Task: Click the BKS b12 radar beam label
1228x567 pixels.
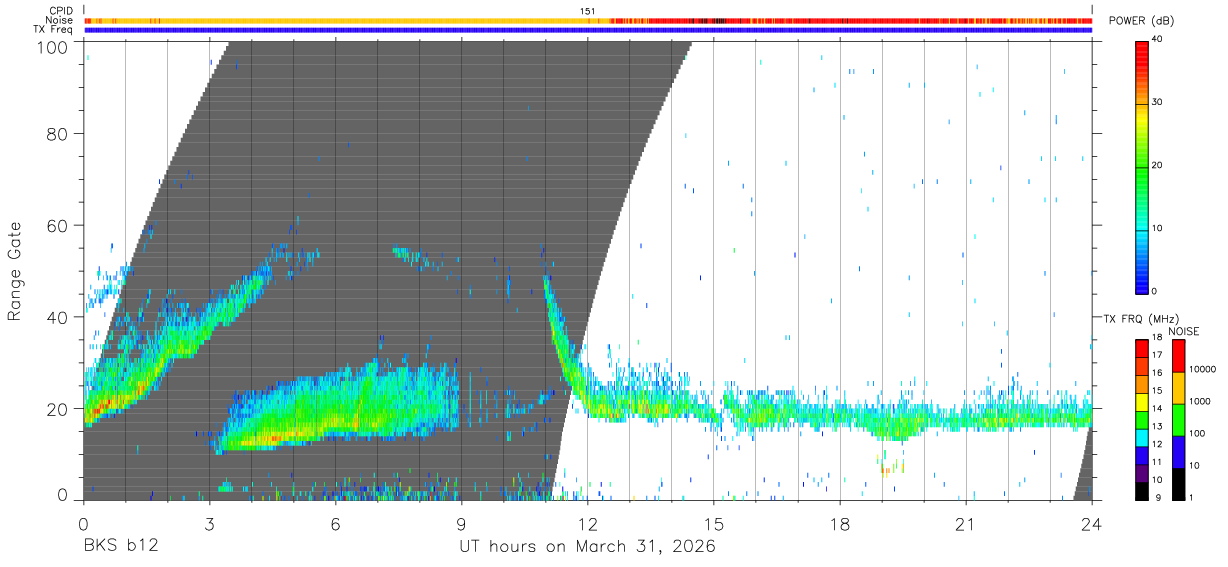Action: [x=121, y=547]
